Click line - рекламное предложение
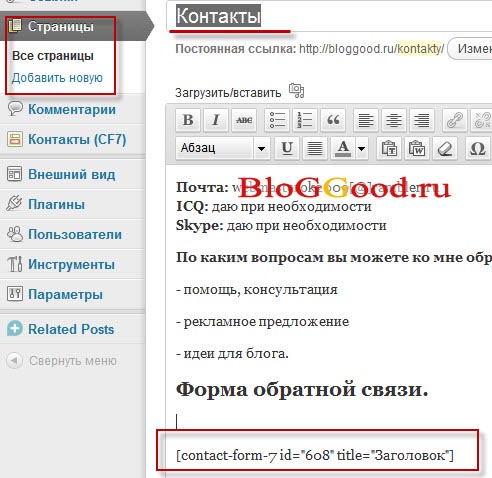 click(263, 322)
